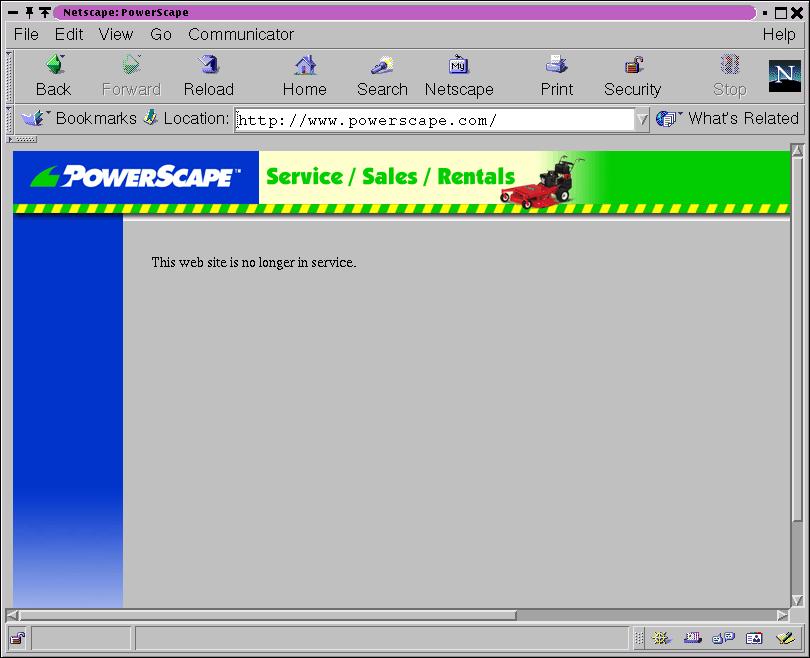Click inside the Location URL field
Image resolution: width=810 pixels, height=658 pixels.
[430, 120]
